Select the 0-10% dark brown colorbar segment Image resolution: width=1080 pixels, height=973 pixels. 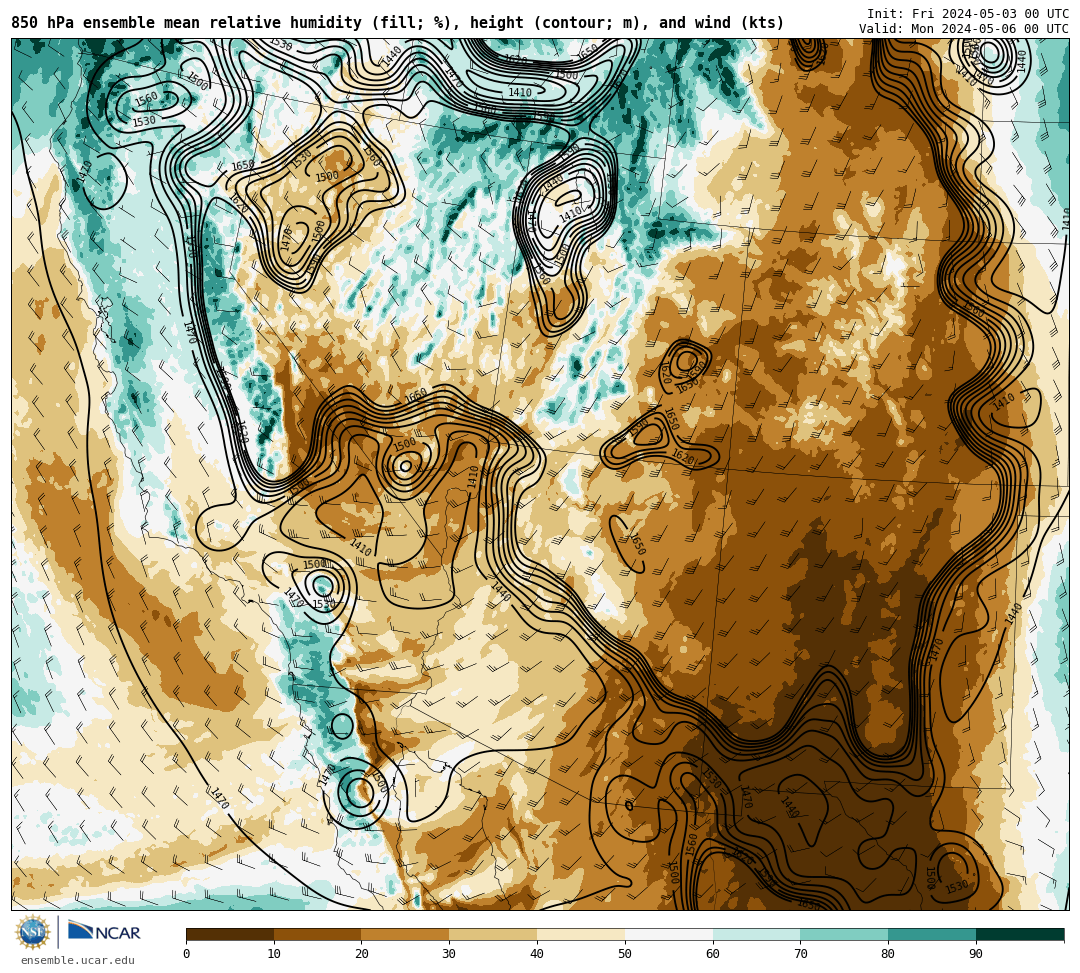[x=230, y=934]
